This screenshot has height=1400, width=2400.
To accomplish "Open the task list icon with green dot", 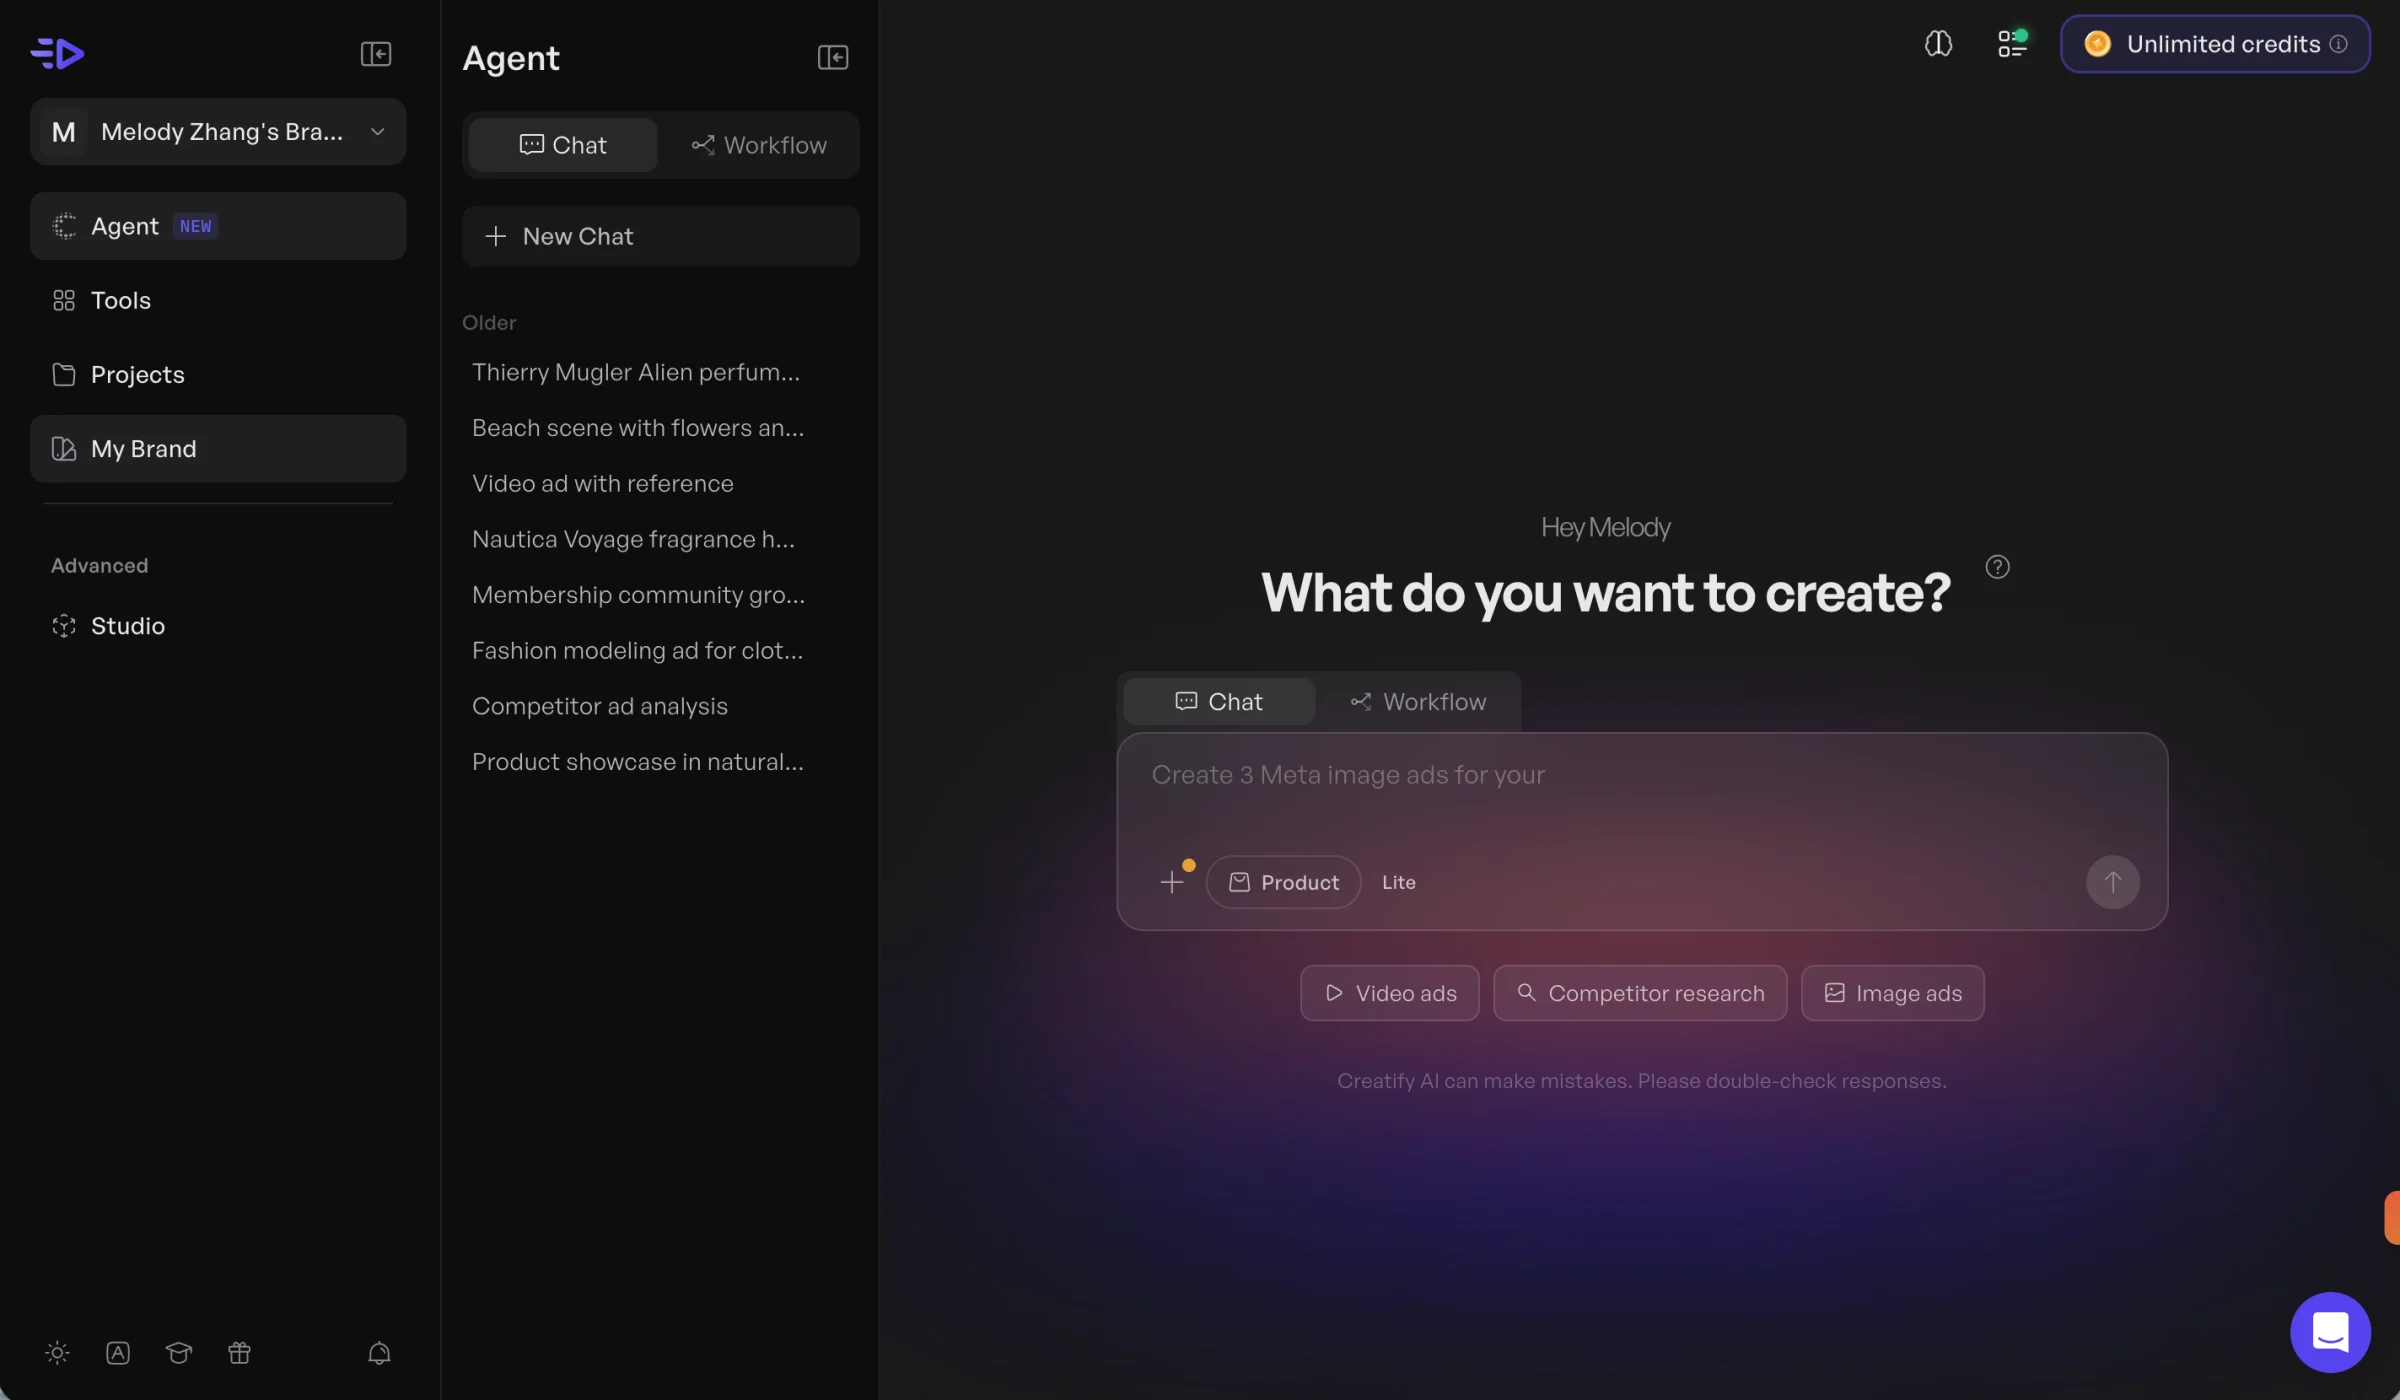I will [x=2012, y=44].
